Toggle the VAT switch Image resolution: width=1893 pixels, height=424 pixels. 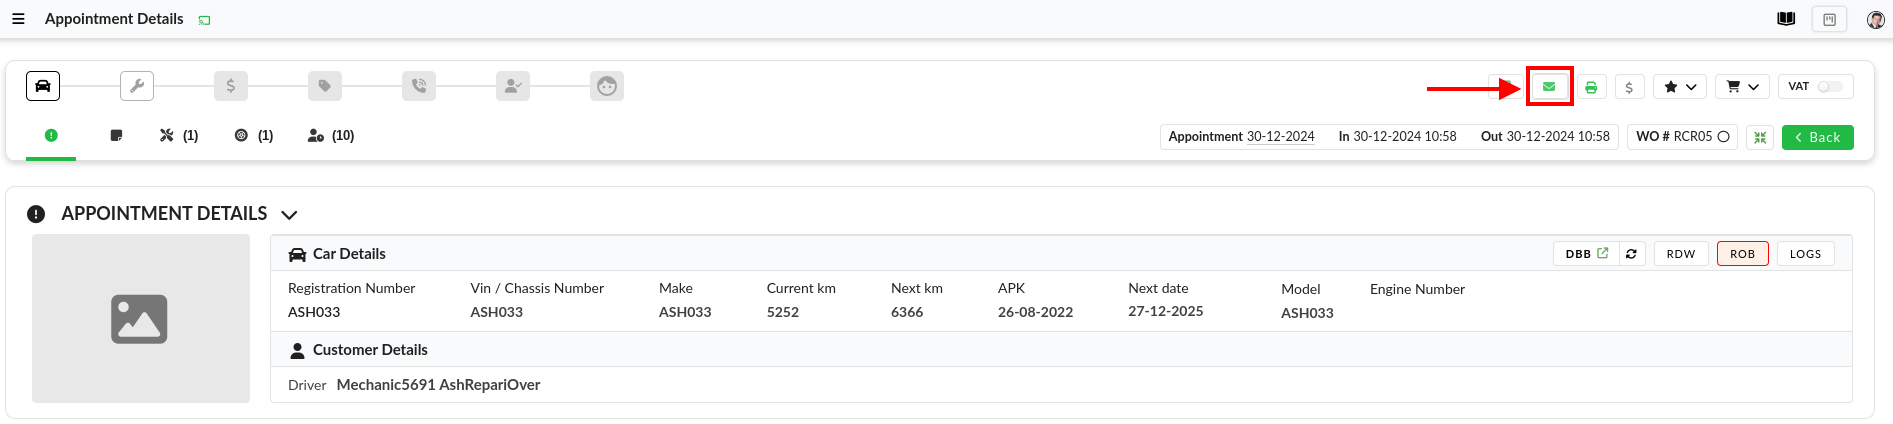pyautogui.click(x=1829, y=87)
